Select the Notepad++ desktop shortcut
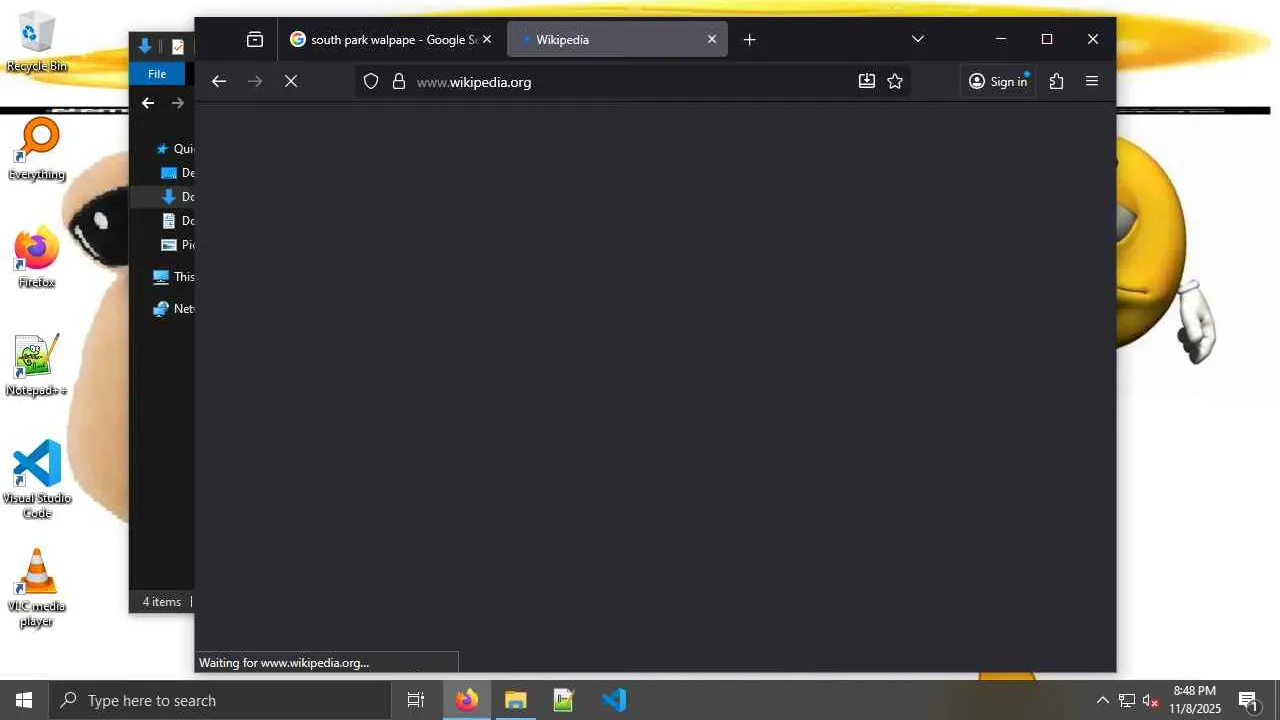1280x720 pixels. coord(37,366)
